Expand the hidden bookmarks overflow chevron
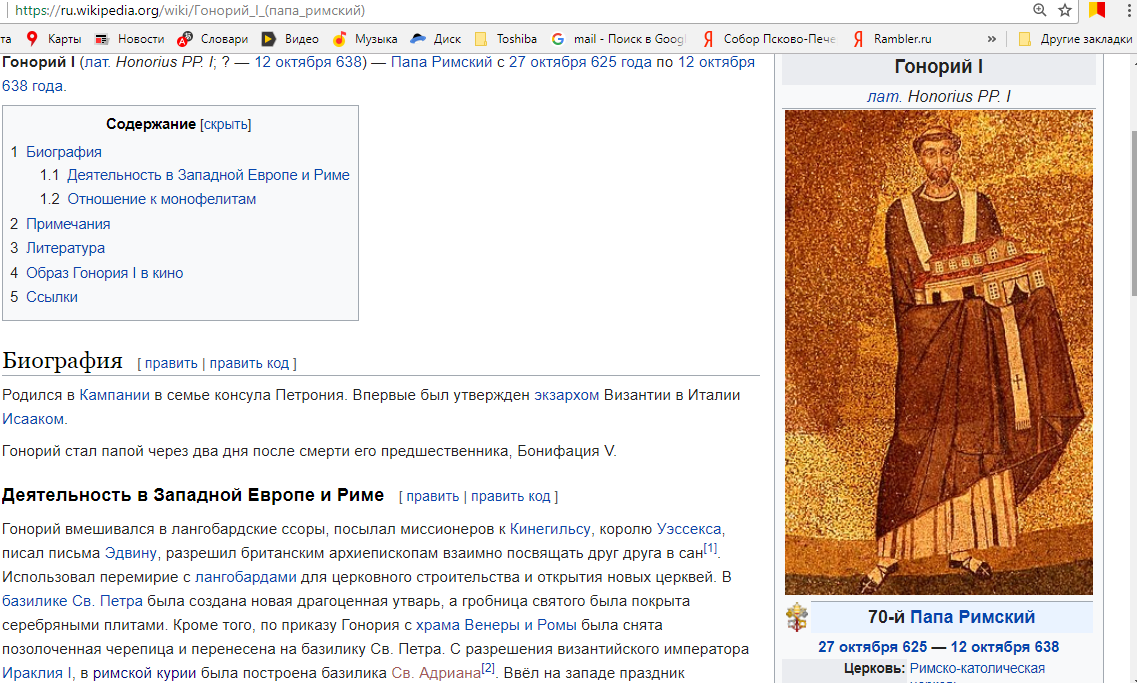Viewport: 1137px width, 683px height. click(x=991, y=38)
